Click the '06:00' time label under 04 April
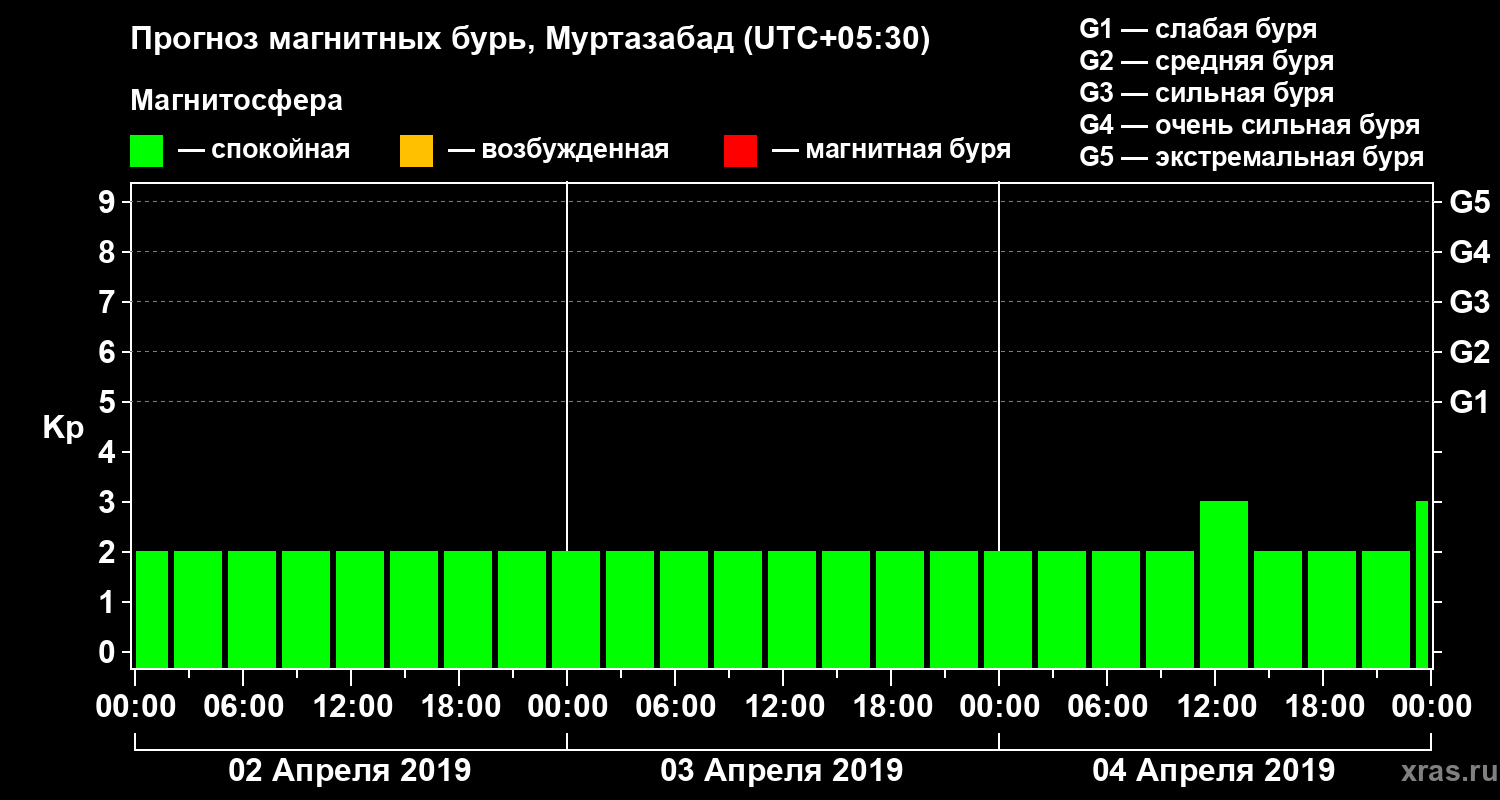This screenshot has height=800, width=1500. [x=1108, y=707]
